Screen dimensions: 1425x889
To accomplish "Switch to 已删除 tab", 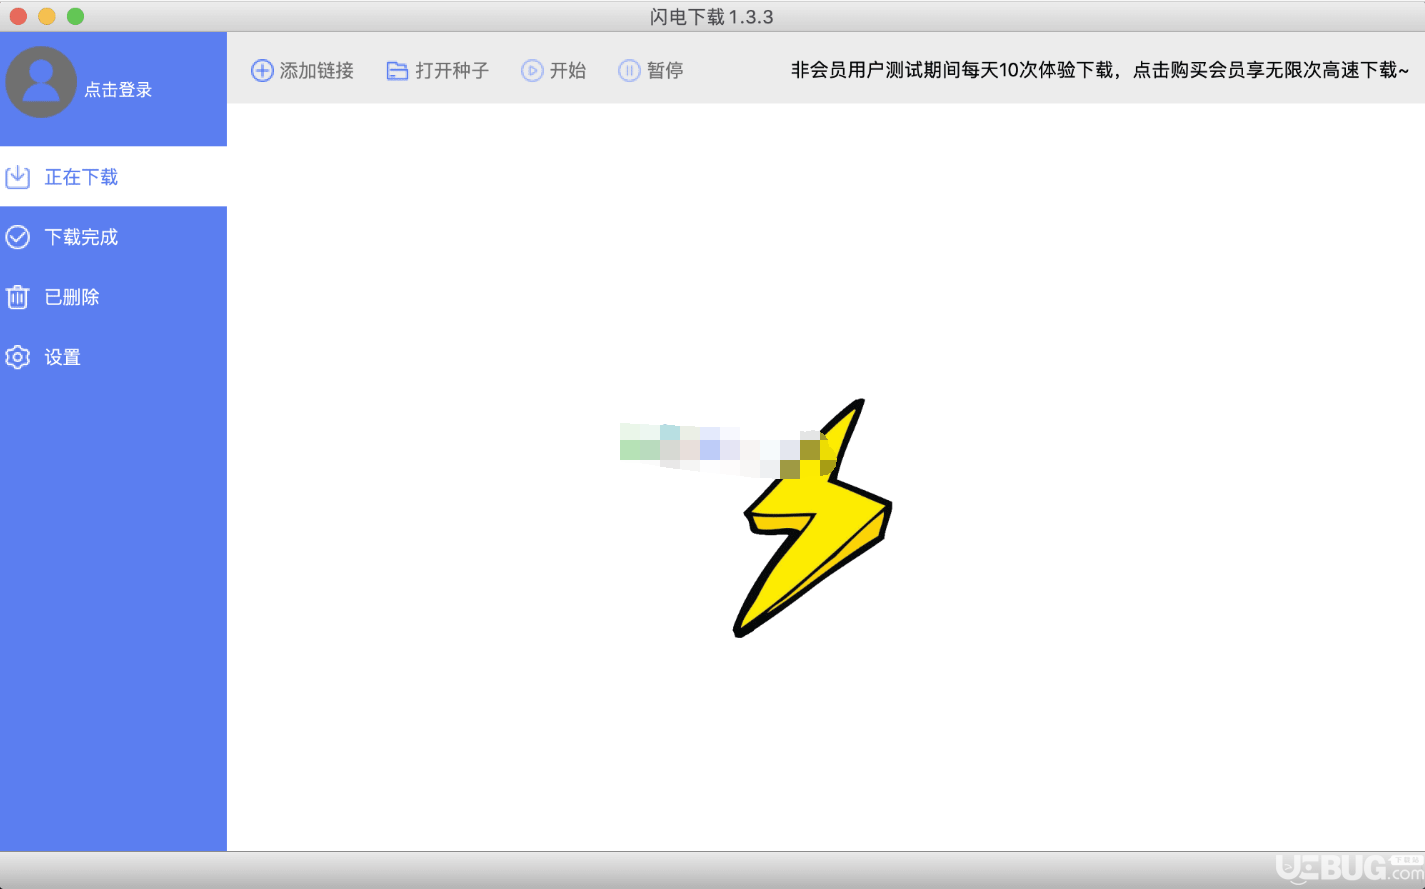I will [113, 297].
